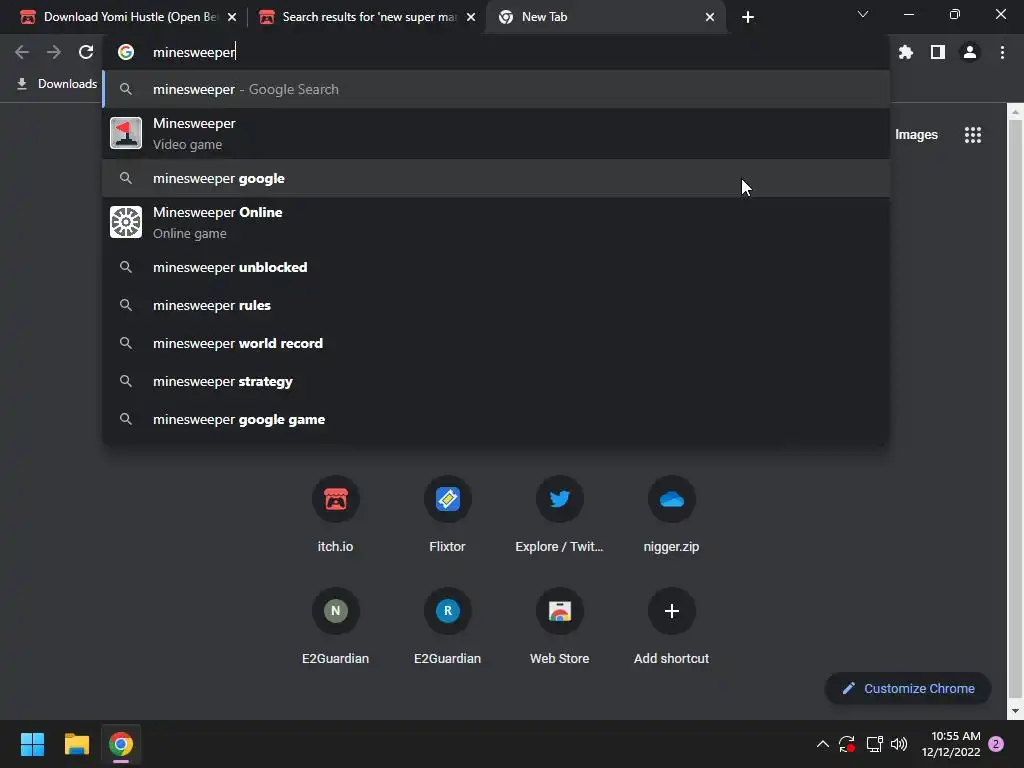Open the Explore / Twitter shortcut
Viewport: 1024px width, 768px height.
[560, 515]
